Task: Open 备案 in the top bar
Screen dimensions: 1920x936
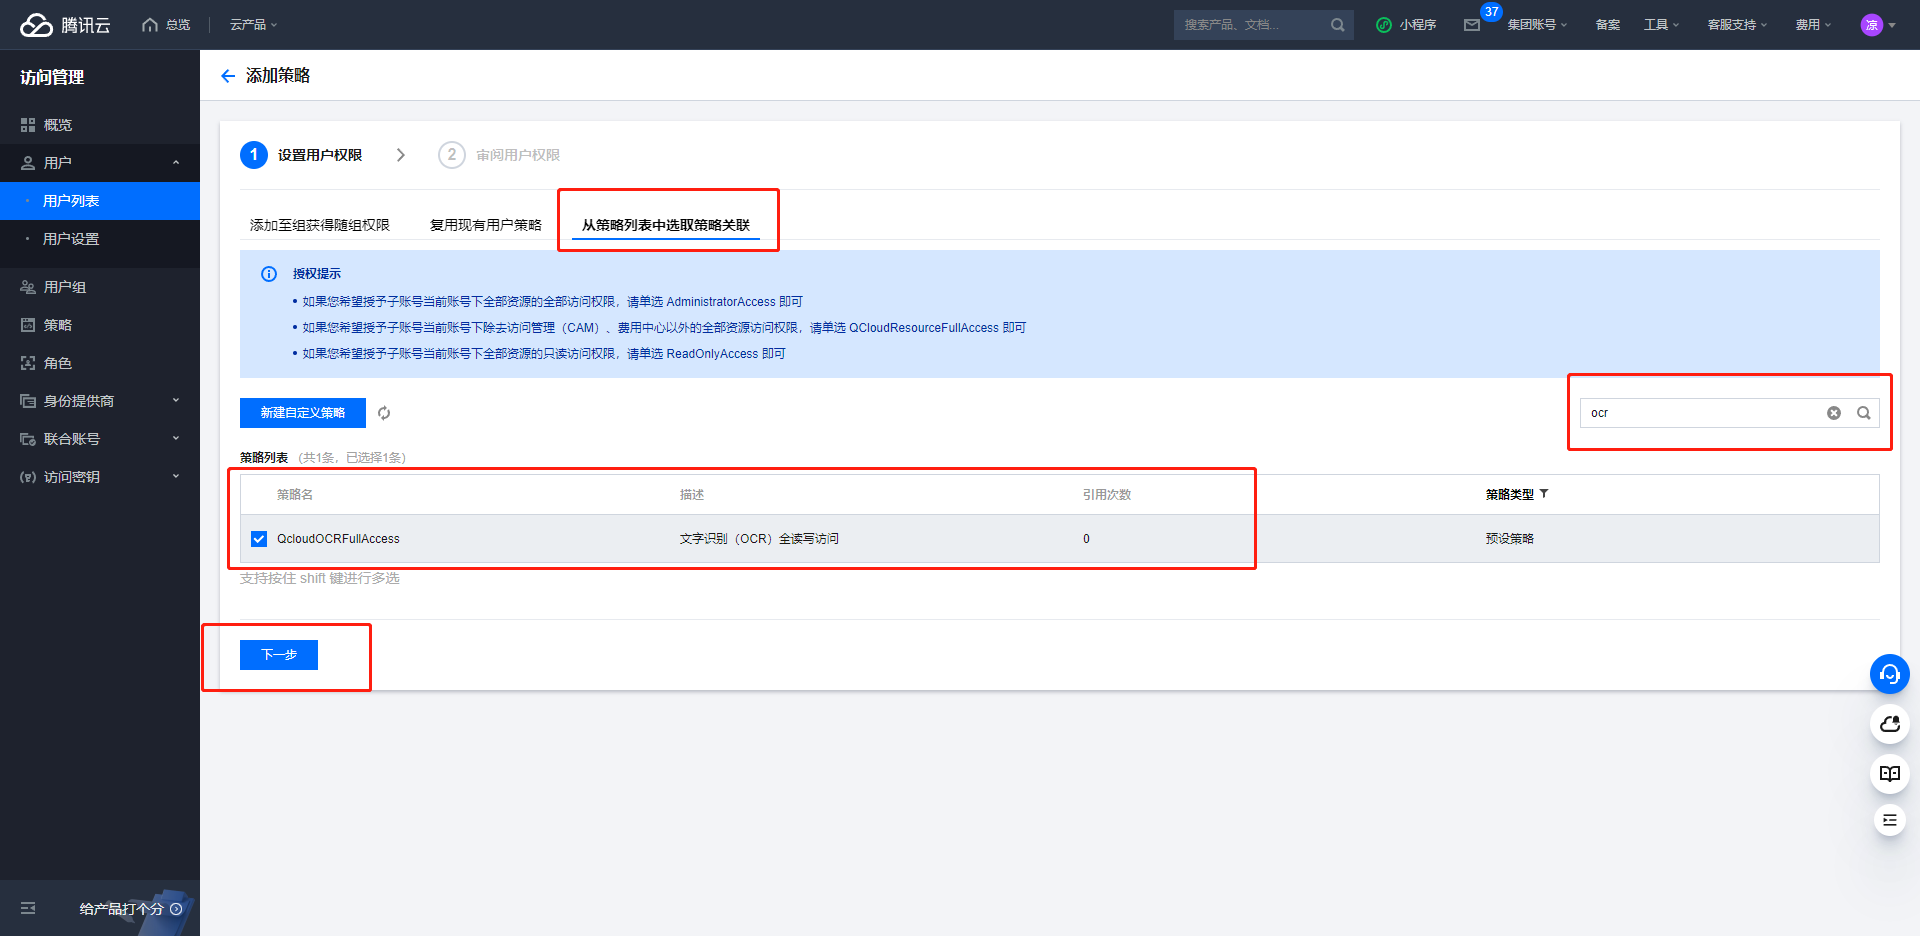Action: tap(1608, 25)
